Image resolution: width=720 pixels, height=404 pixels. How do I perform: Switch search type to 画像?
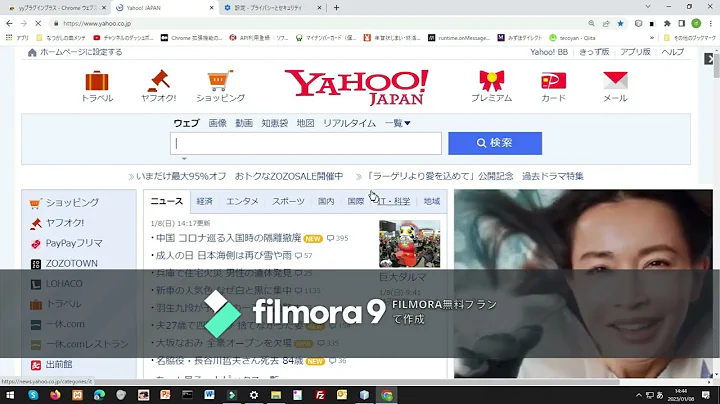click(x=217, y=123)
